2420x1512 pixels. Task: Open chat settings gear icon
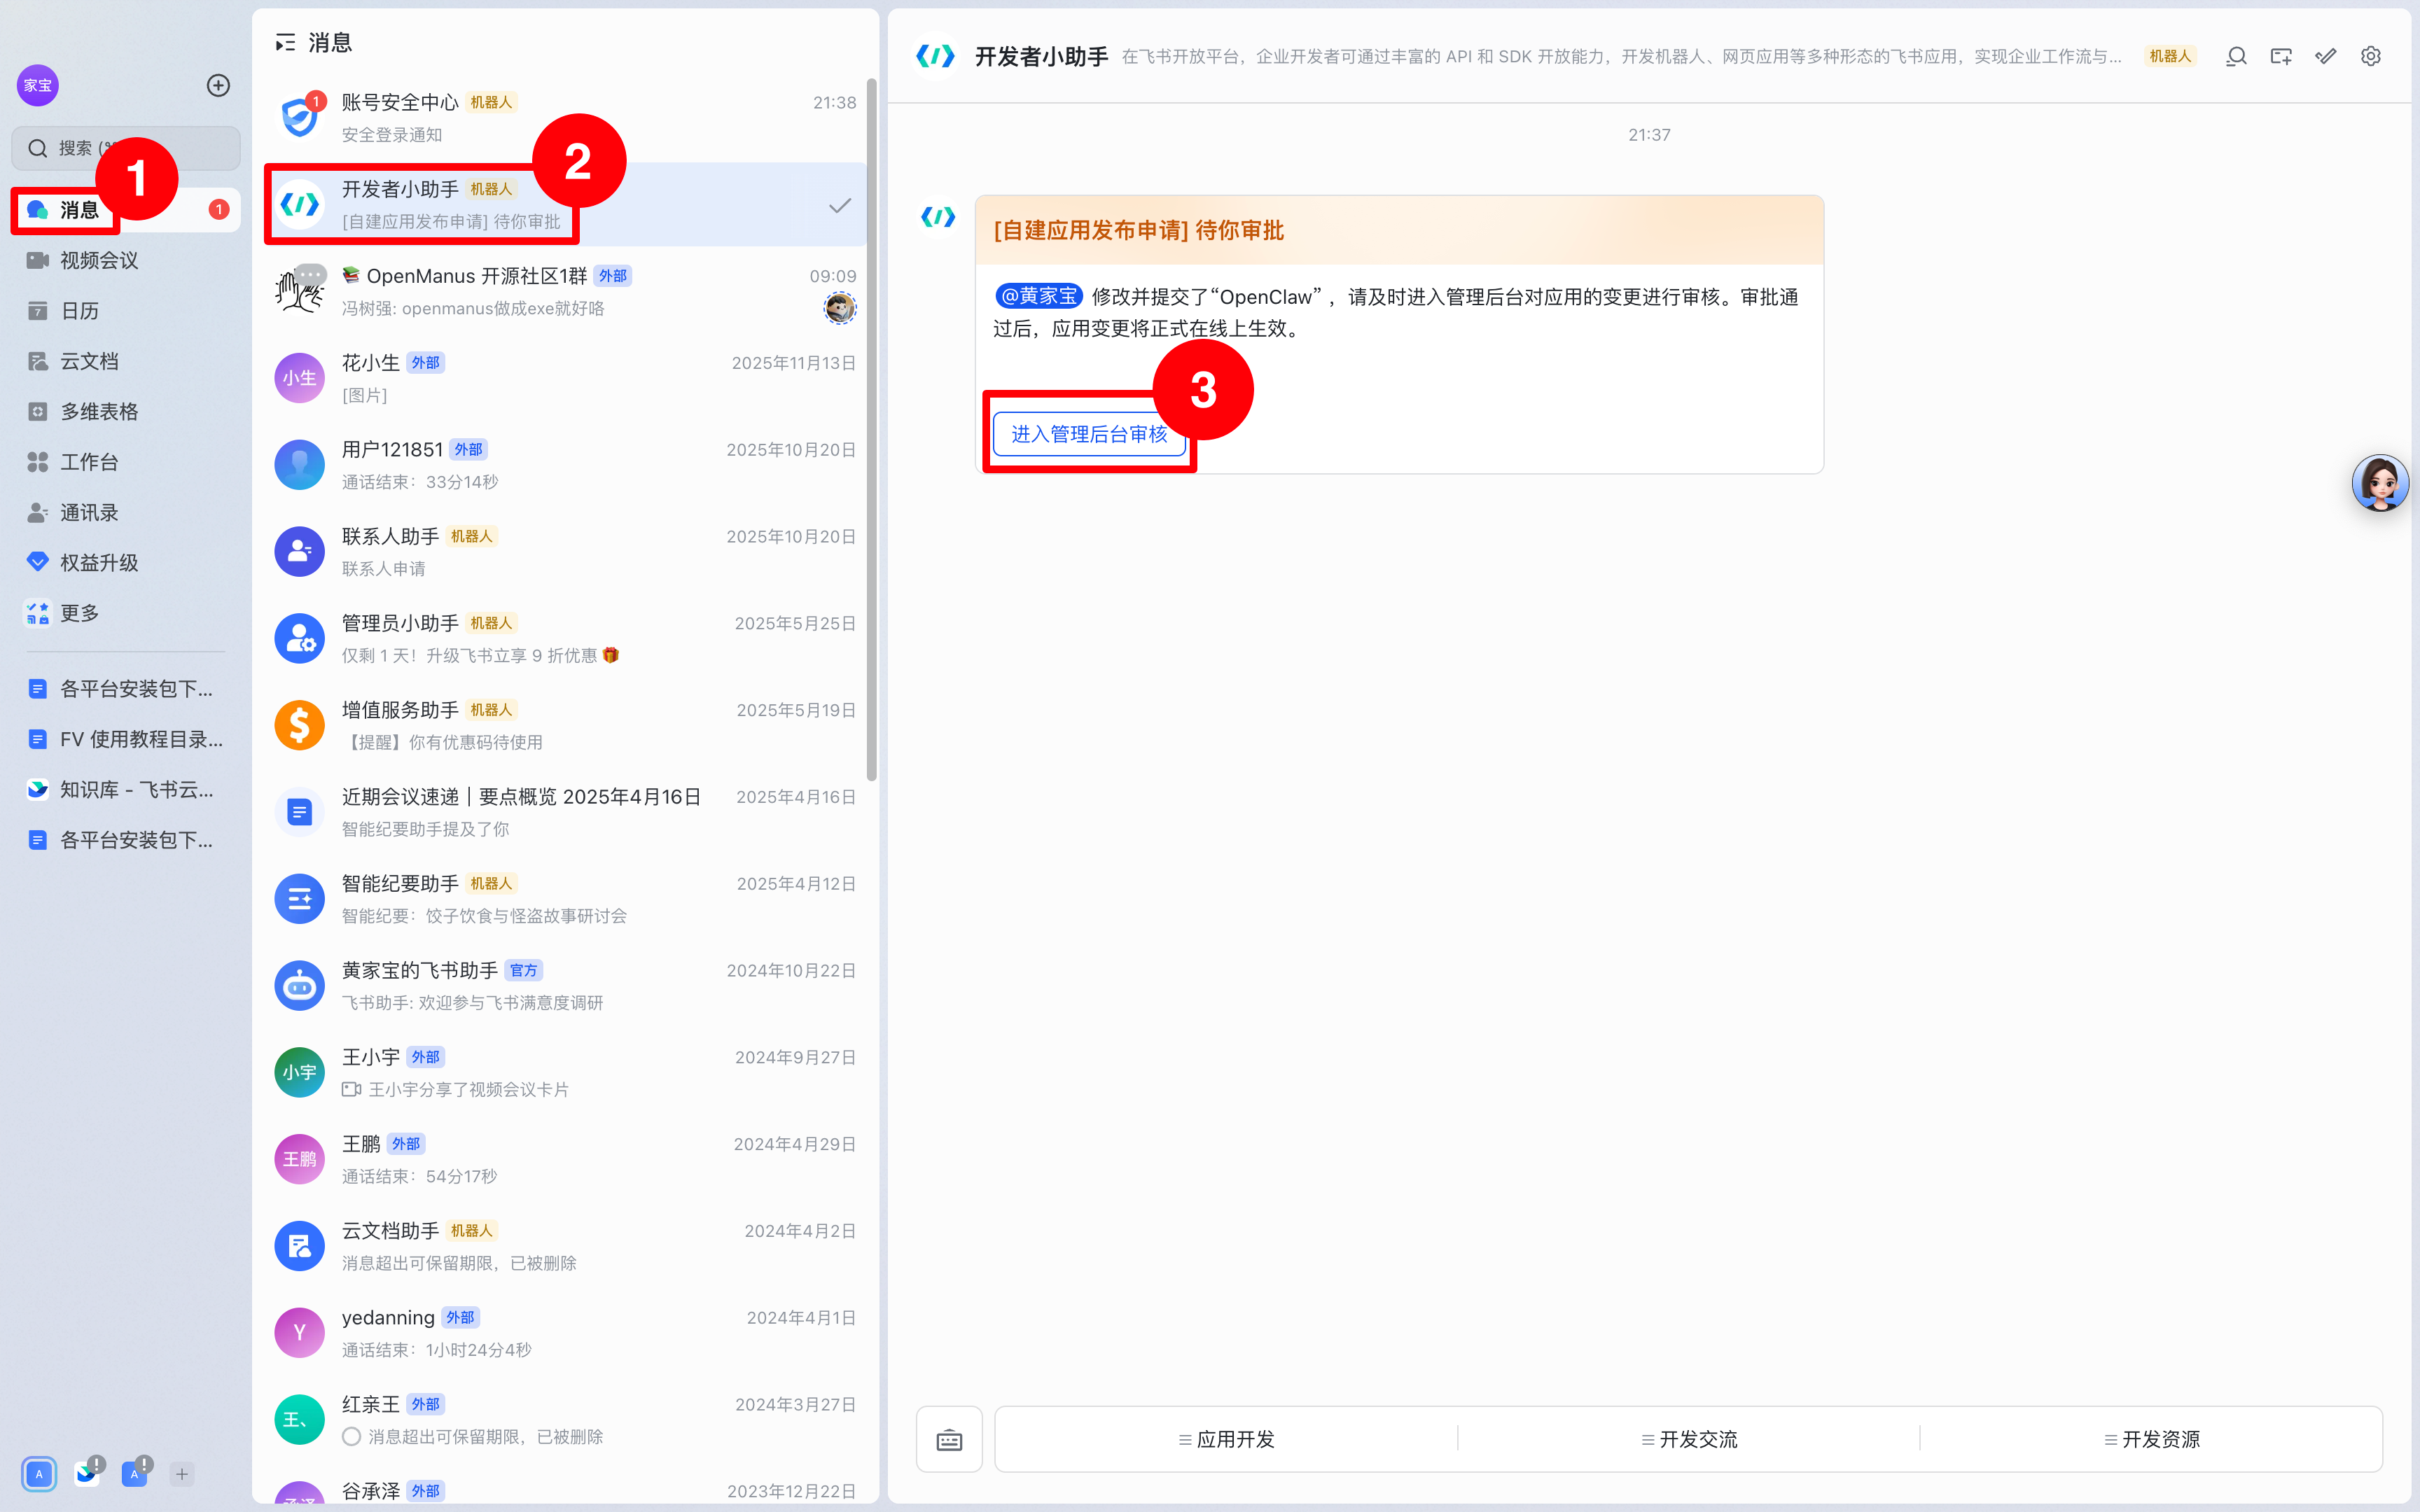click(2371, 56)
